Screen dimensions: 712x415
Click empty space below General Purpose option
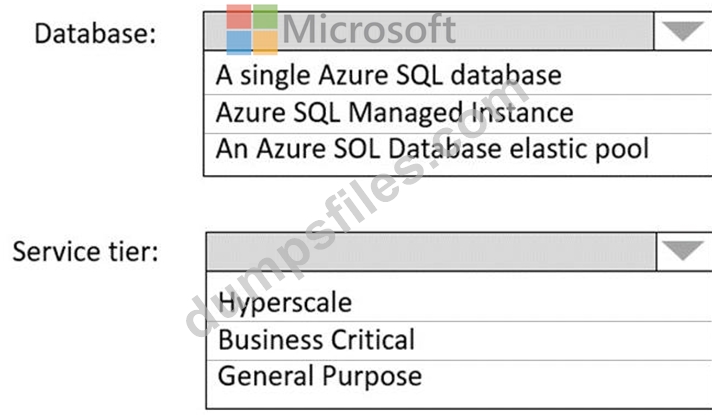(459, 400)
